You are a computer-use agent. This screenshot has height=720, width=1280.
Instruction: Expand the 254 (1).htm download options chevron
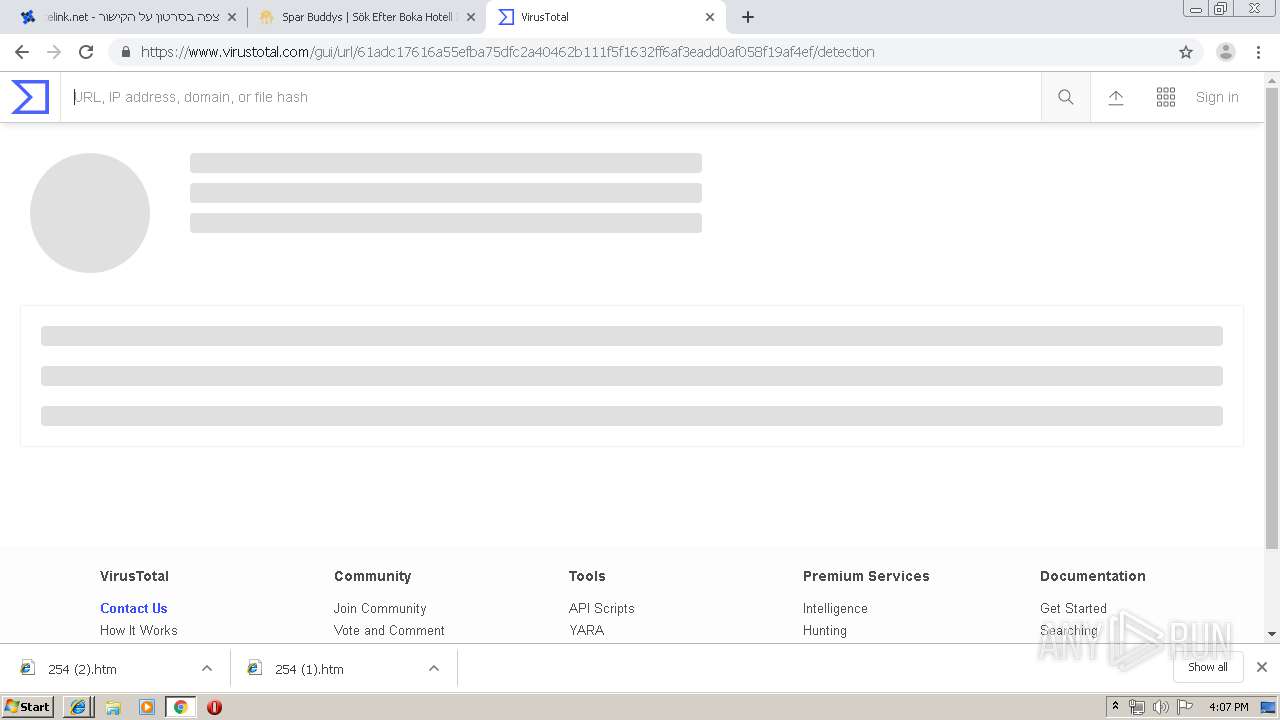pyautogui.click(x=434, y=669)
